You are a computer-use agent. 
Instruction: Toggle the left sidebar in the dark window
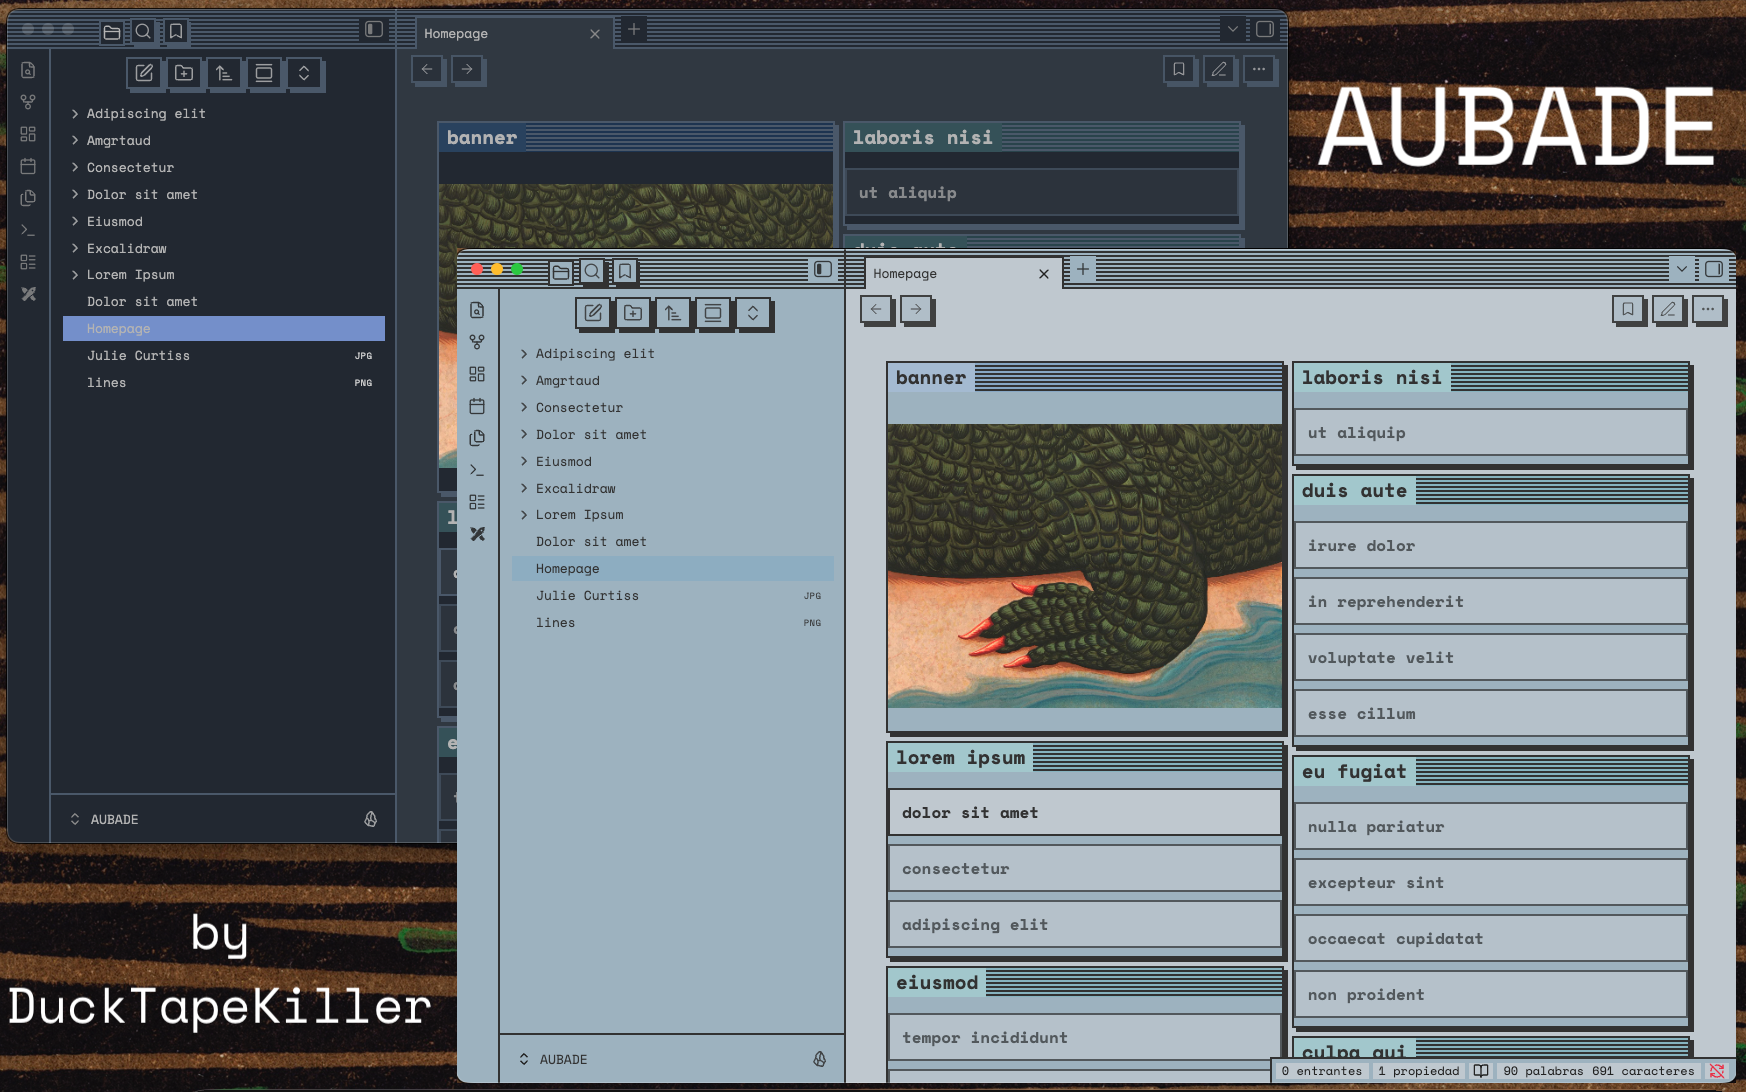pos(374,29)
